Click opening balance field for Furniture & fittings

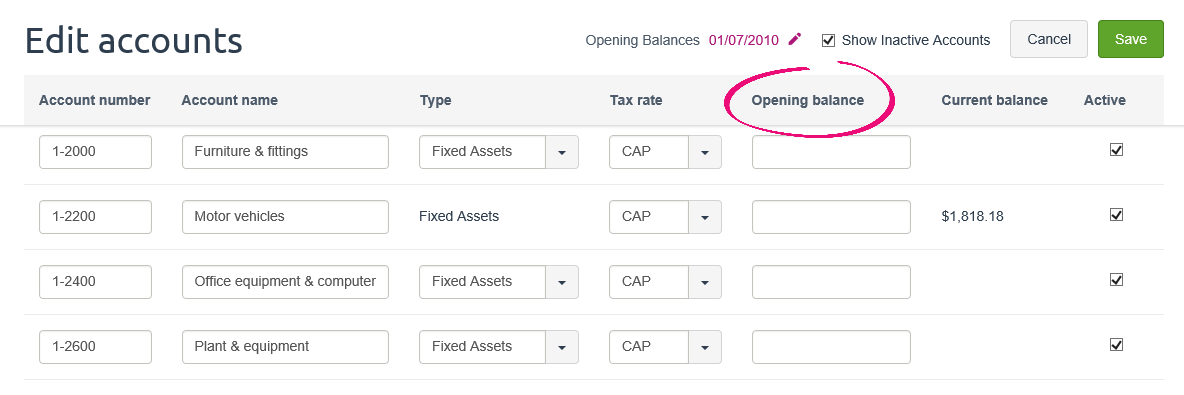831,152
